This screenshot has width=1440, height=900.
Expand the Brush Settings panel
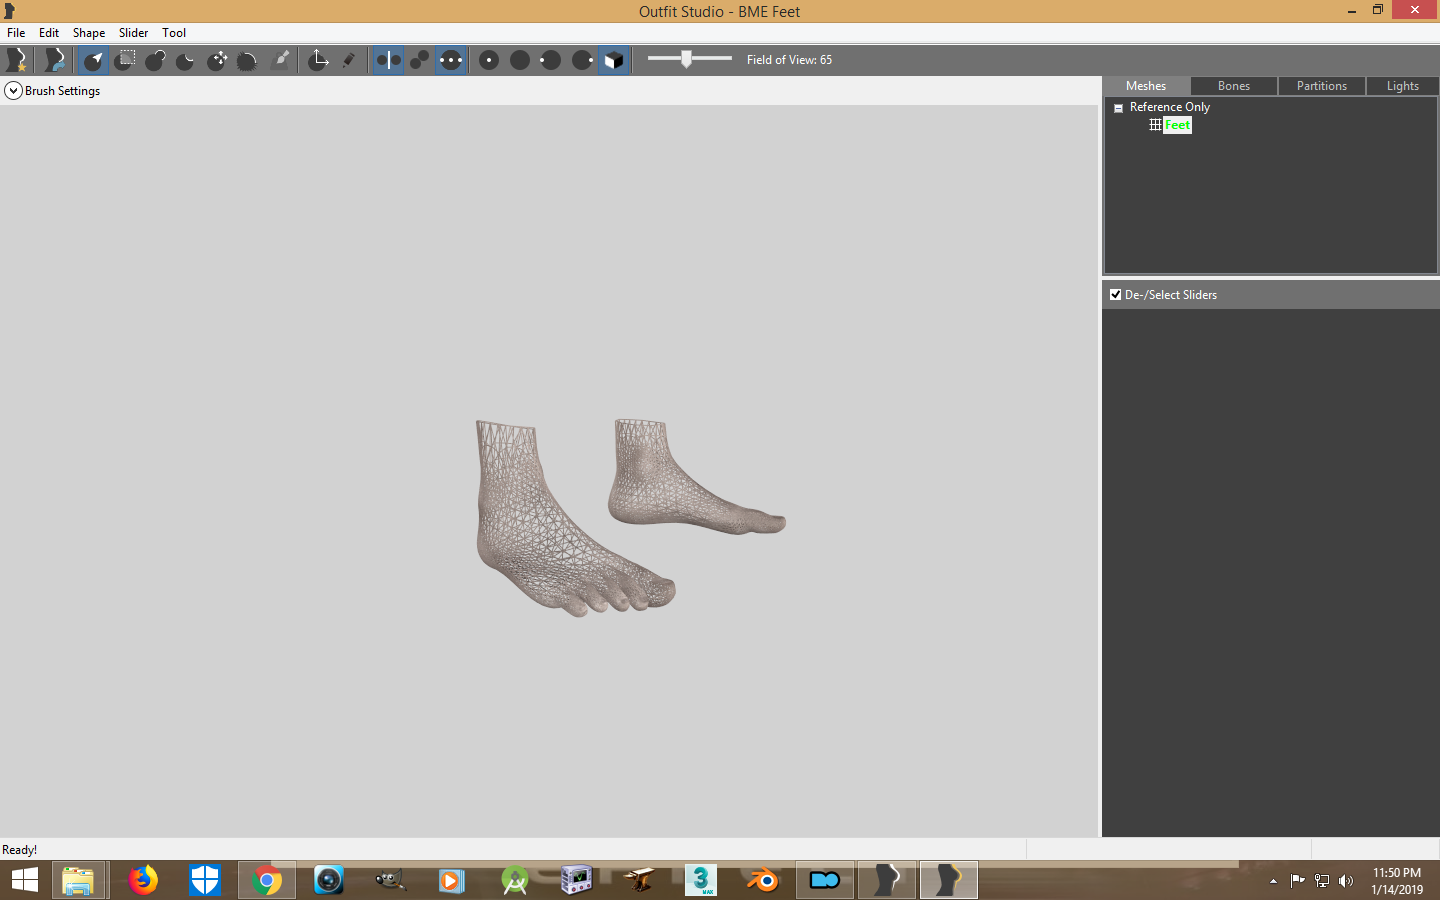13,91
